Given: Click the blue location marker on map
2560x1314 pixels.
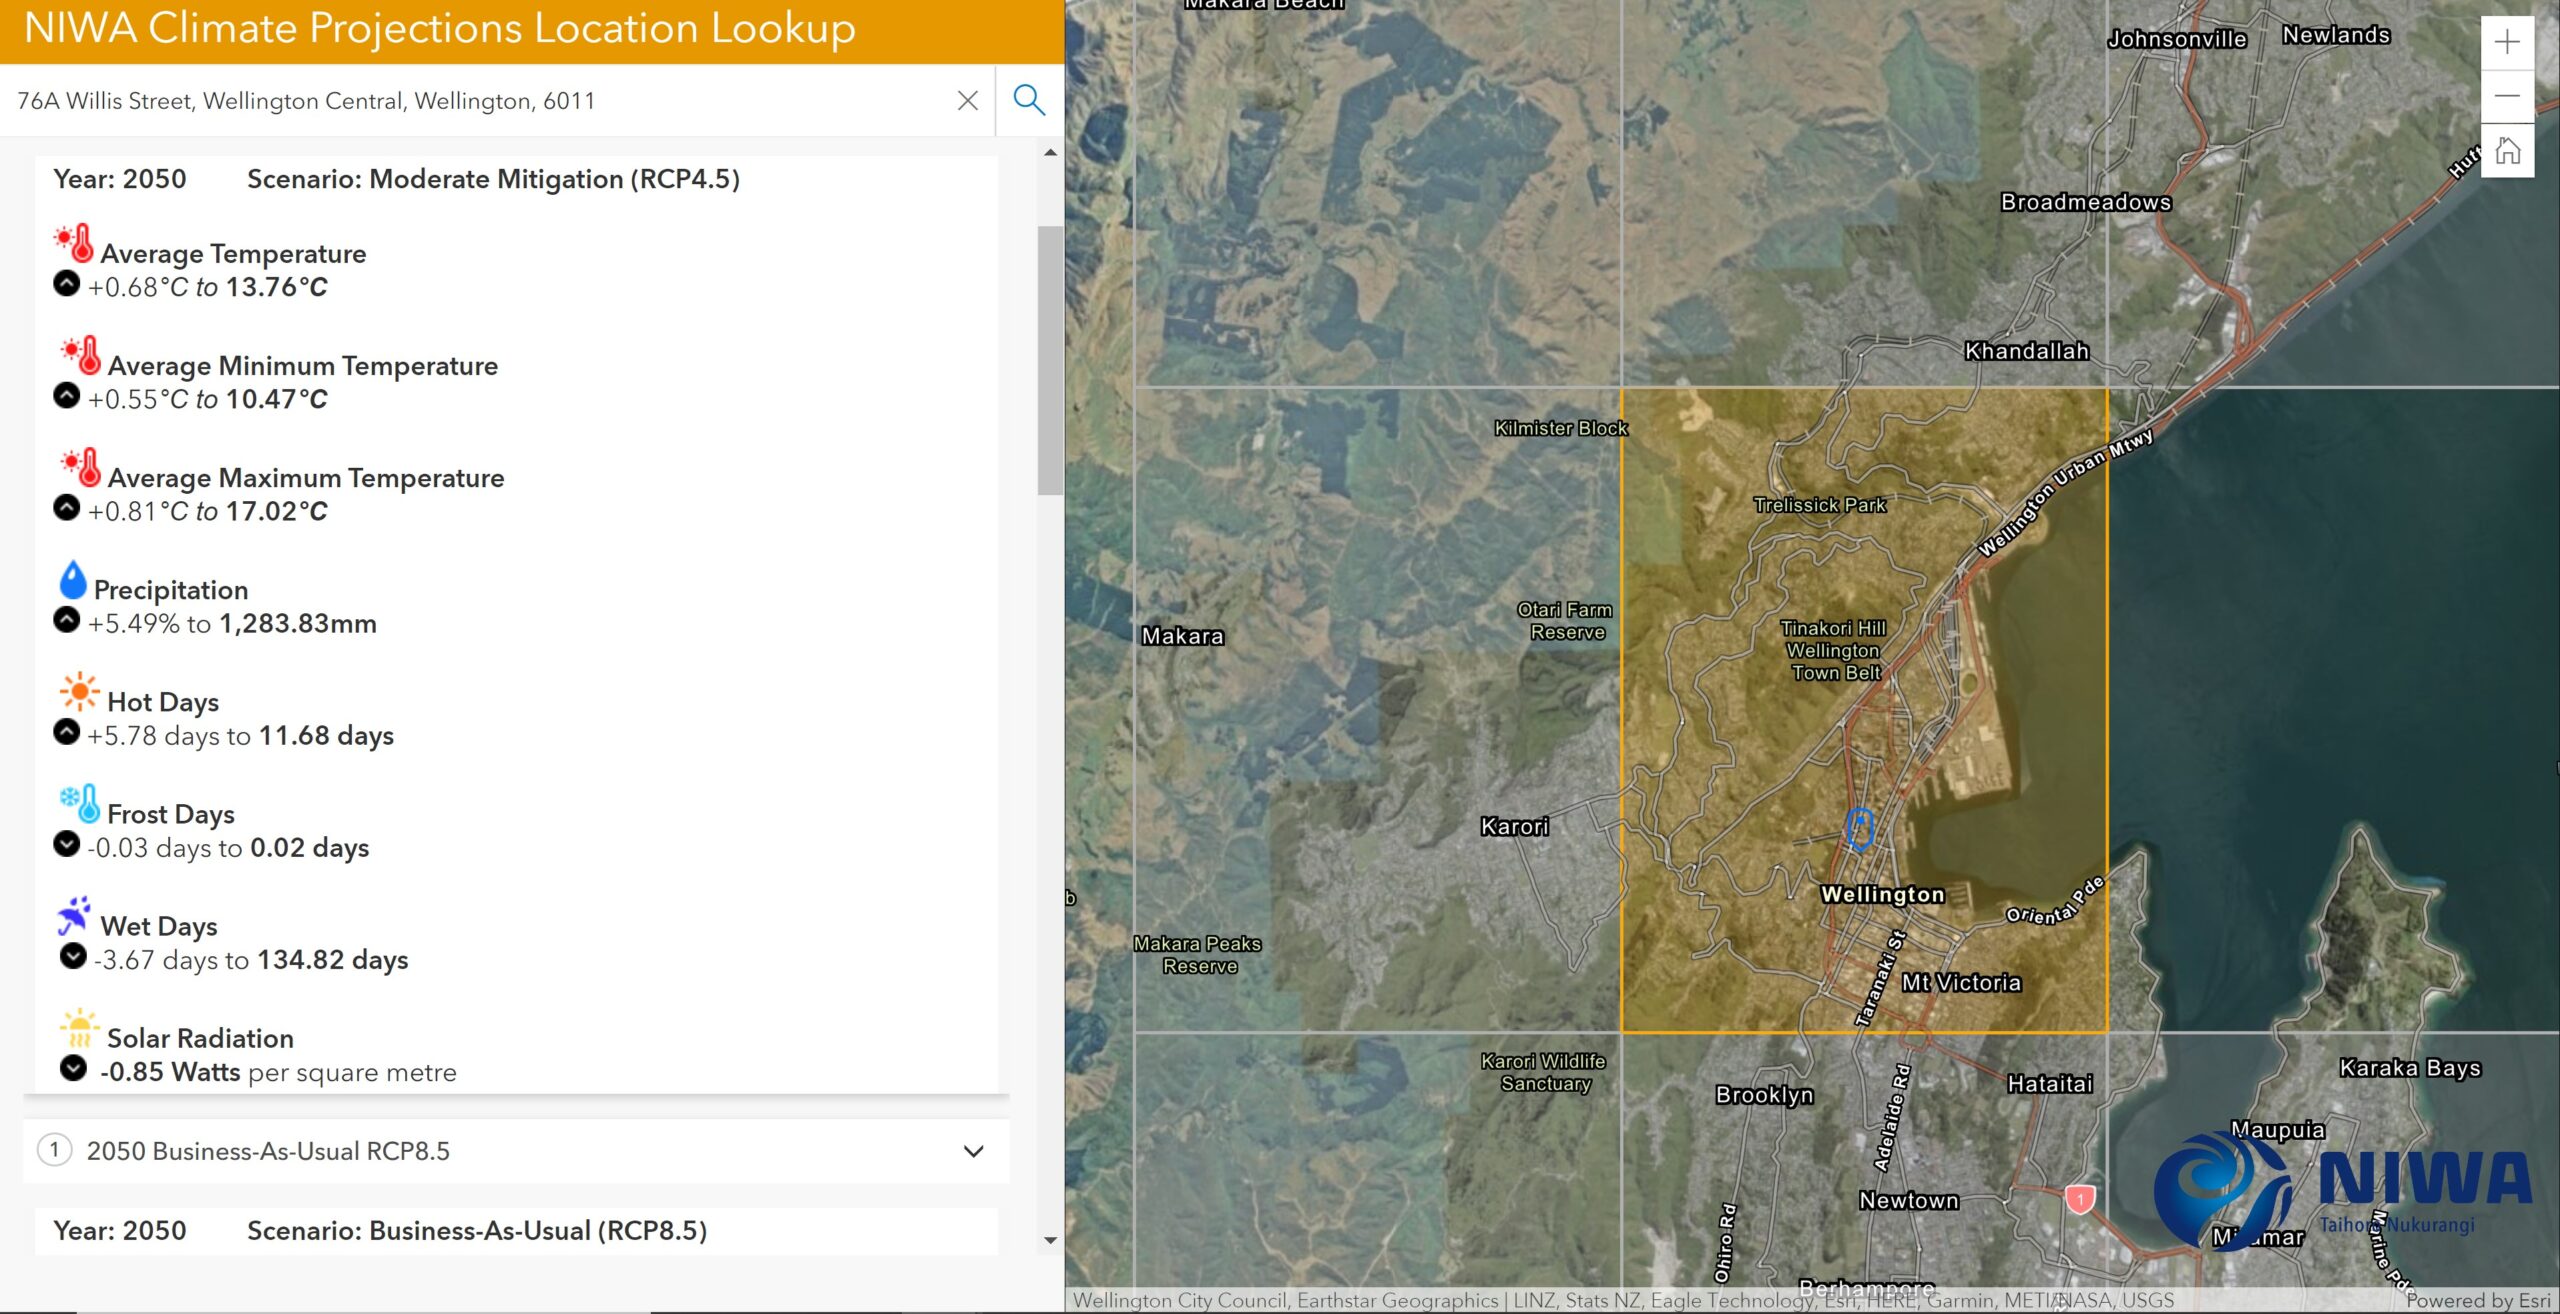Looking at the screenshot, I should [x=1859, y=829].
